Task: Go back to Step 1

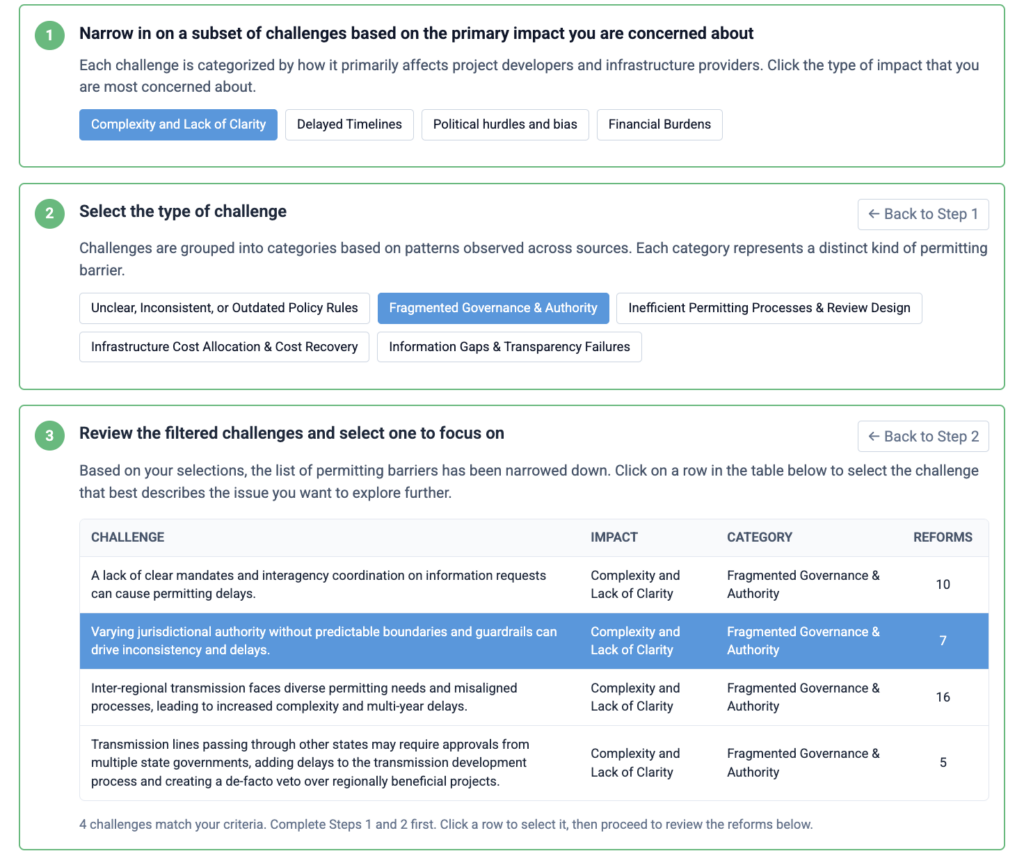Action: pos(922,214)
